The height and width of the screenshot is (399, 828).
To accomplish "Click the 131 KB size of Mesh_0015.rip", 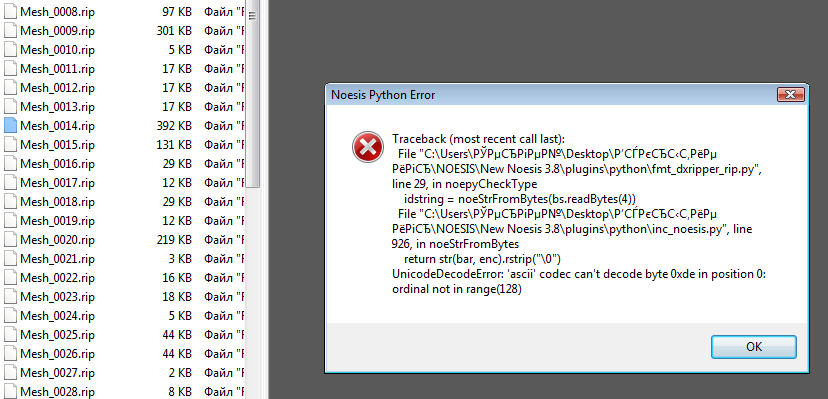I will [x=174, y=145].
